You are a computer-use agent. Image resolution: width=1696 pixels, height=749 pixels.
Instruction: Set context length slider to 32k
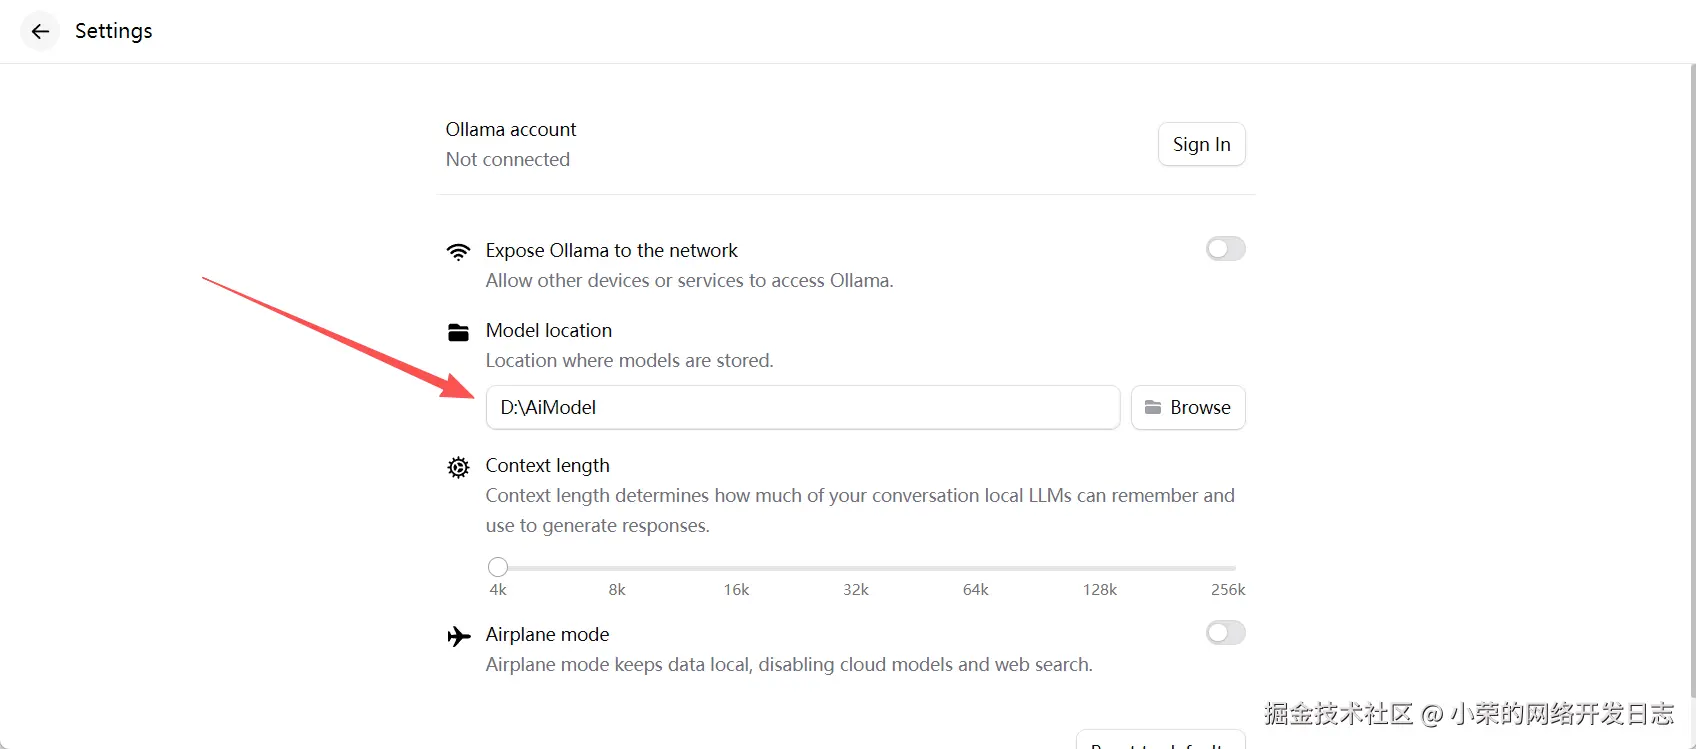coord(856,568)
